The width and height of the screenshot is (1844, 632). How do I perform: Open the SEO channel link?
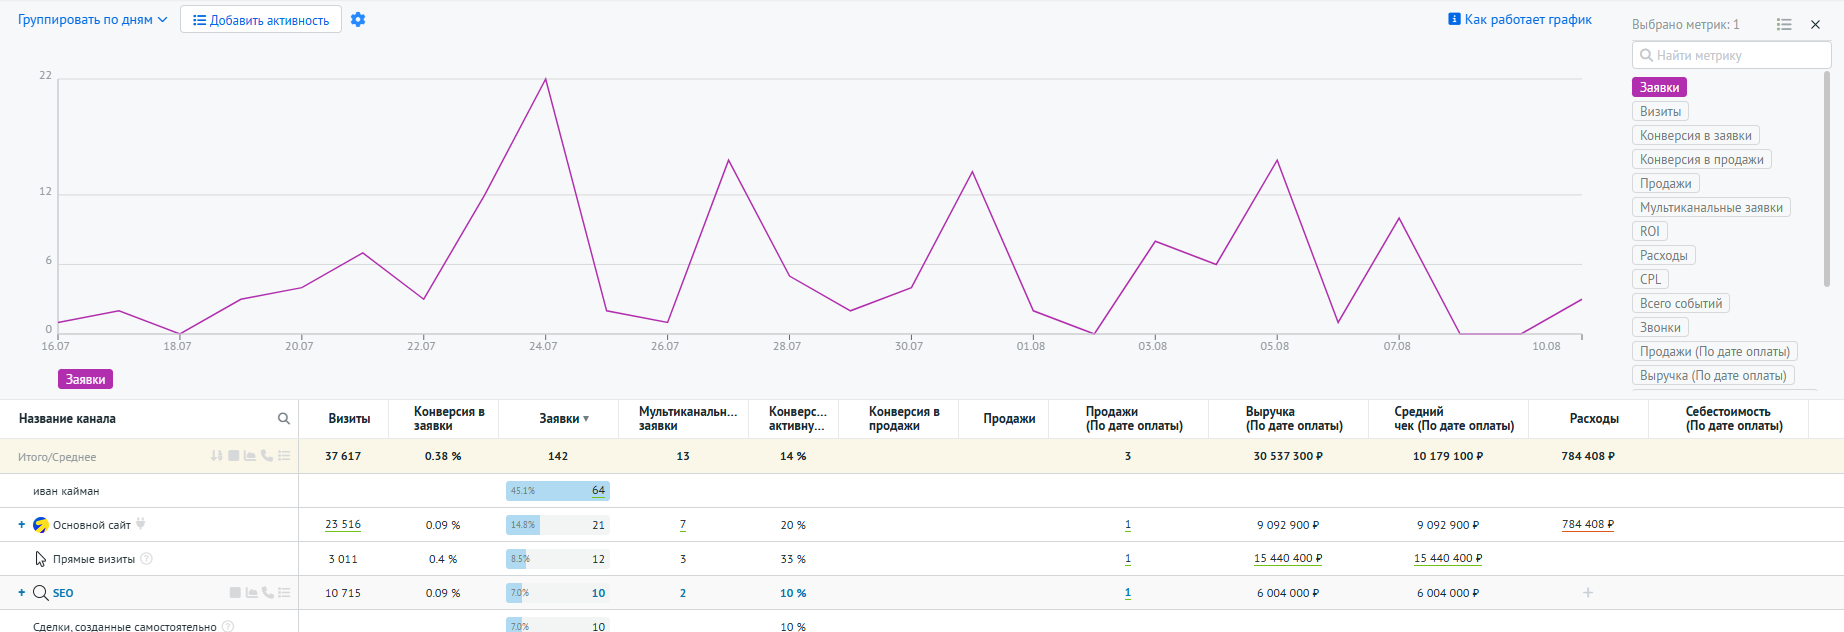click(x=63, y=593)
